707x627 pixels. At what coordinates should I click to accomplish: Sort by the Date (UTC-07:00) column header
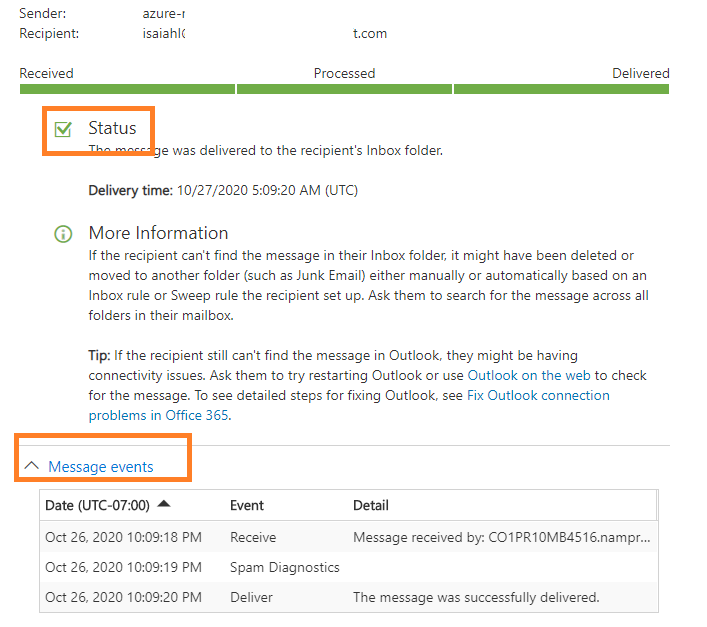pyautogui.click(x=97, y=505)
